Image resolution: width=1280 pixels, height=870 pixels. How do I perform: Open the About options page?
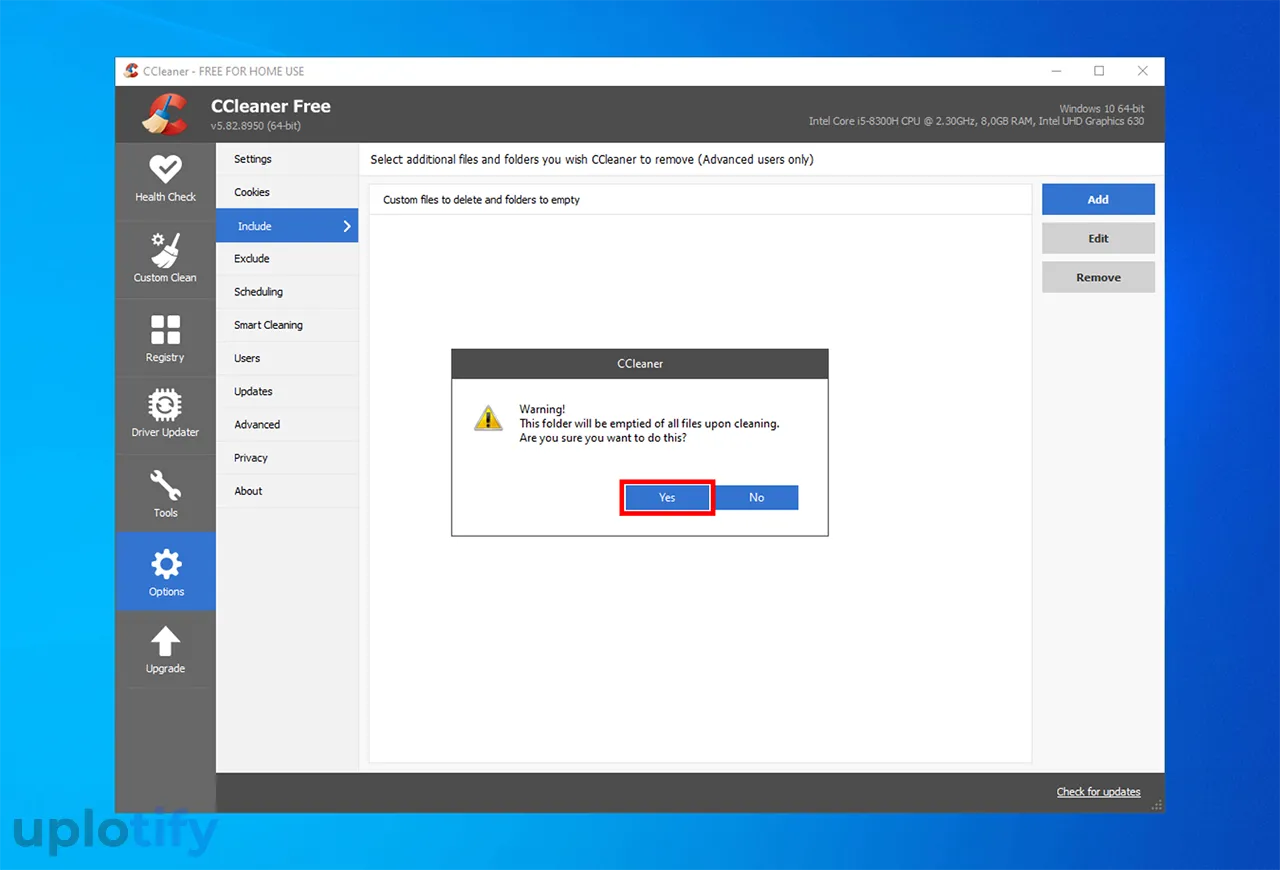287,491
